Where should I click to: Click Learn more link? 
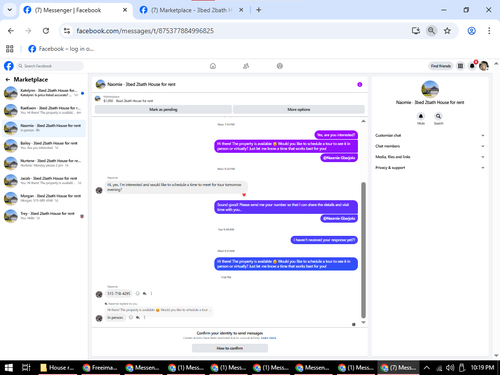tap(269, 338)
